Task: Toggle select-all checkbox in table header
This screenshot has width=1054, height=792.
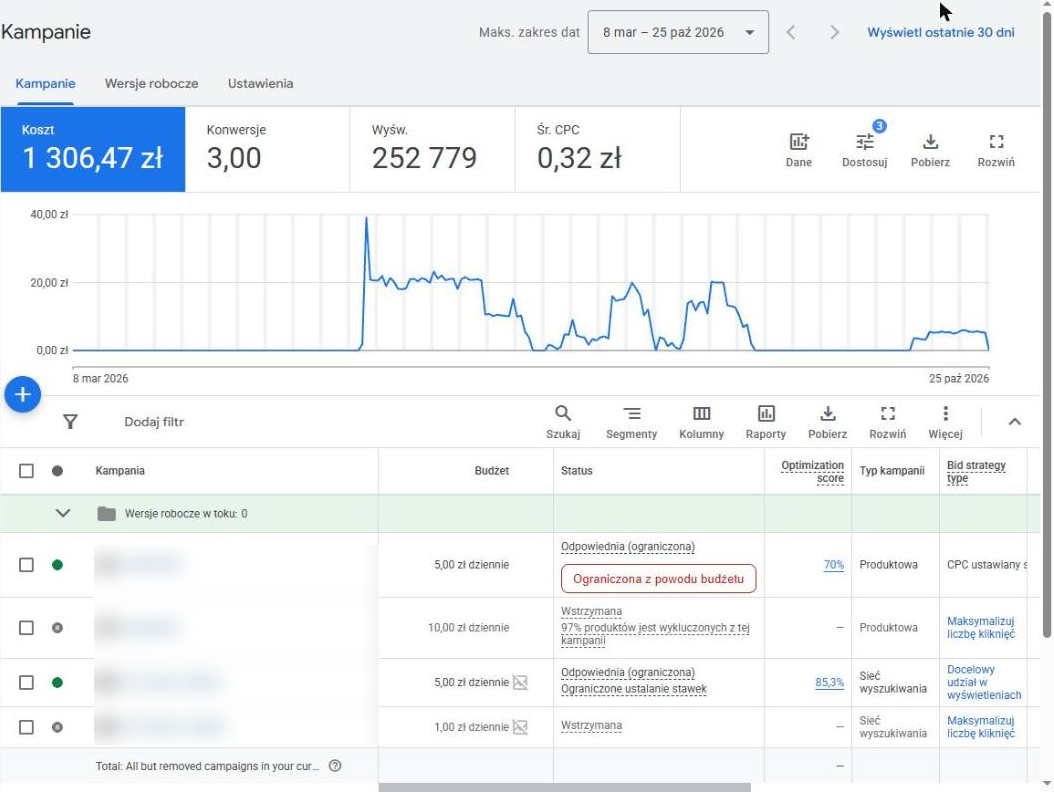Action: coord(26,471)
